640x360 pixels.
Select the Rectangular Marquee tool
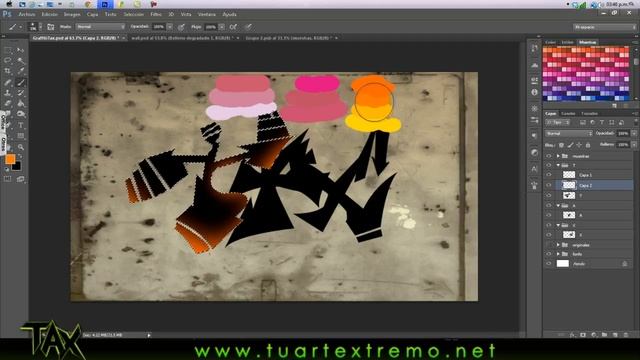click(8, 50)
